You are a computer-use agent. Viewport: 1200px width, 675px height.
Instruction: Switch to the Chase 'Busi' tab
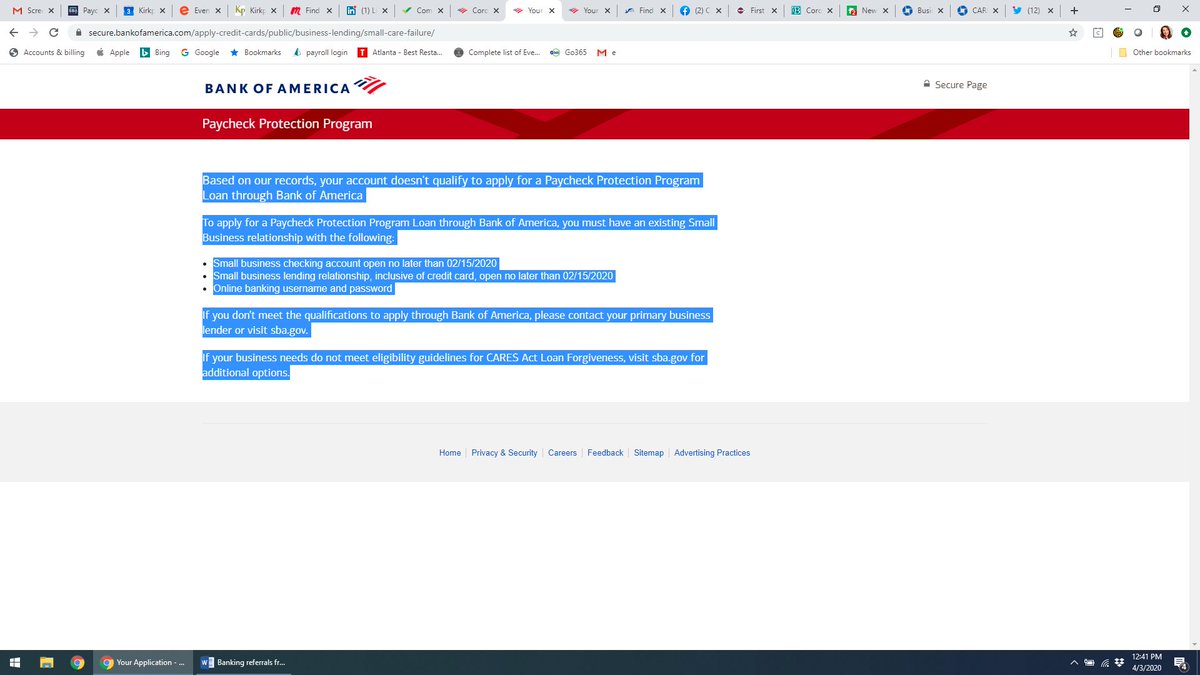pos(920,11)
